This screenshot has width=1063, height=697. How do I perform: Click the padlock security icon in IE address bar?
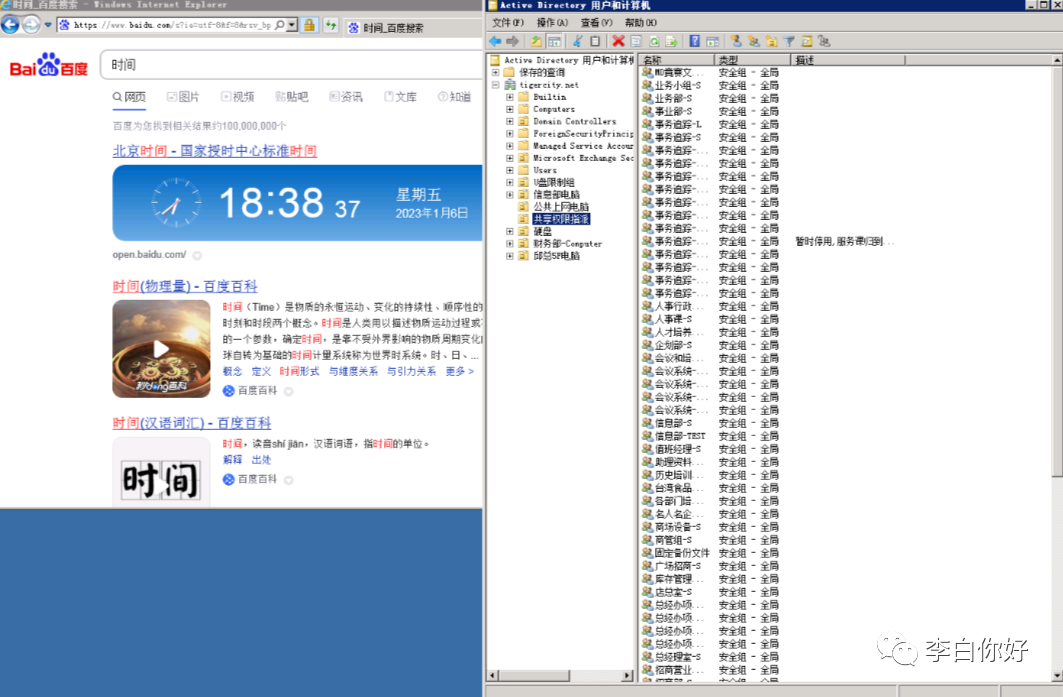pos(309,26)
